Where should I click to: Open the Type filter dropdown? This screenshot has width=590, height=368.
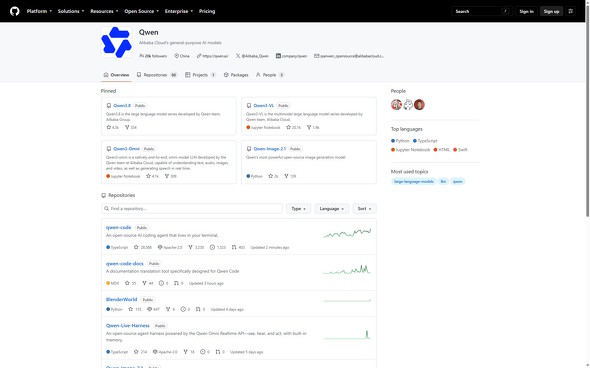point(298,209)
